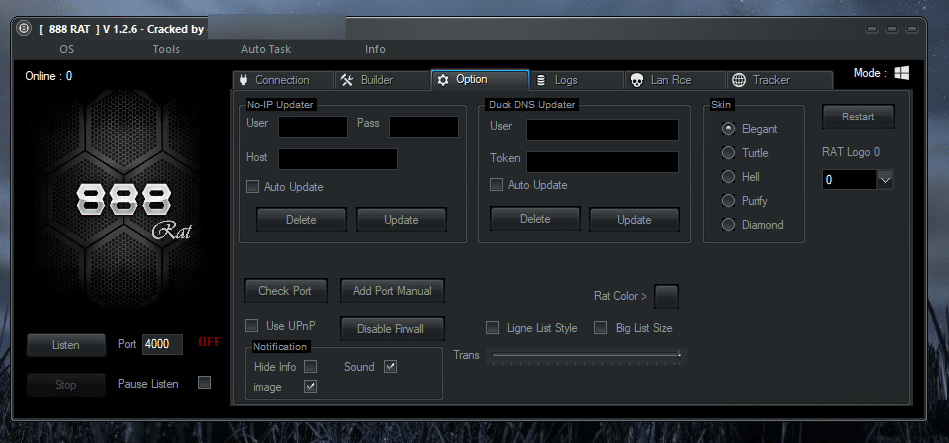This screenshot has height=443, width=949.
Task: Click the Windows logo next to Mode
Action: [901, 74]
